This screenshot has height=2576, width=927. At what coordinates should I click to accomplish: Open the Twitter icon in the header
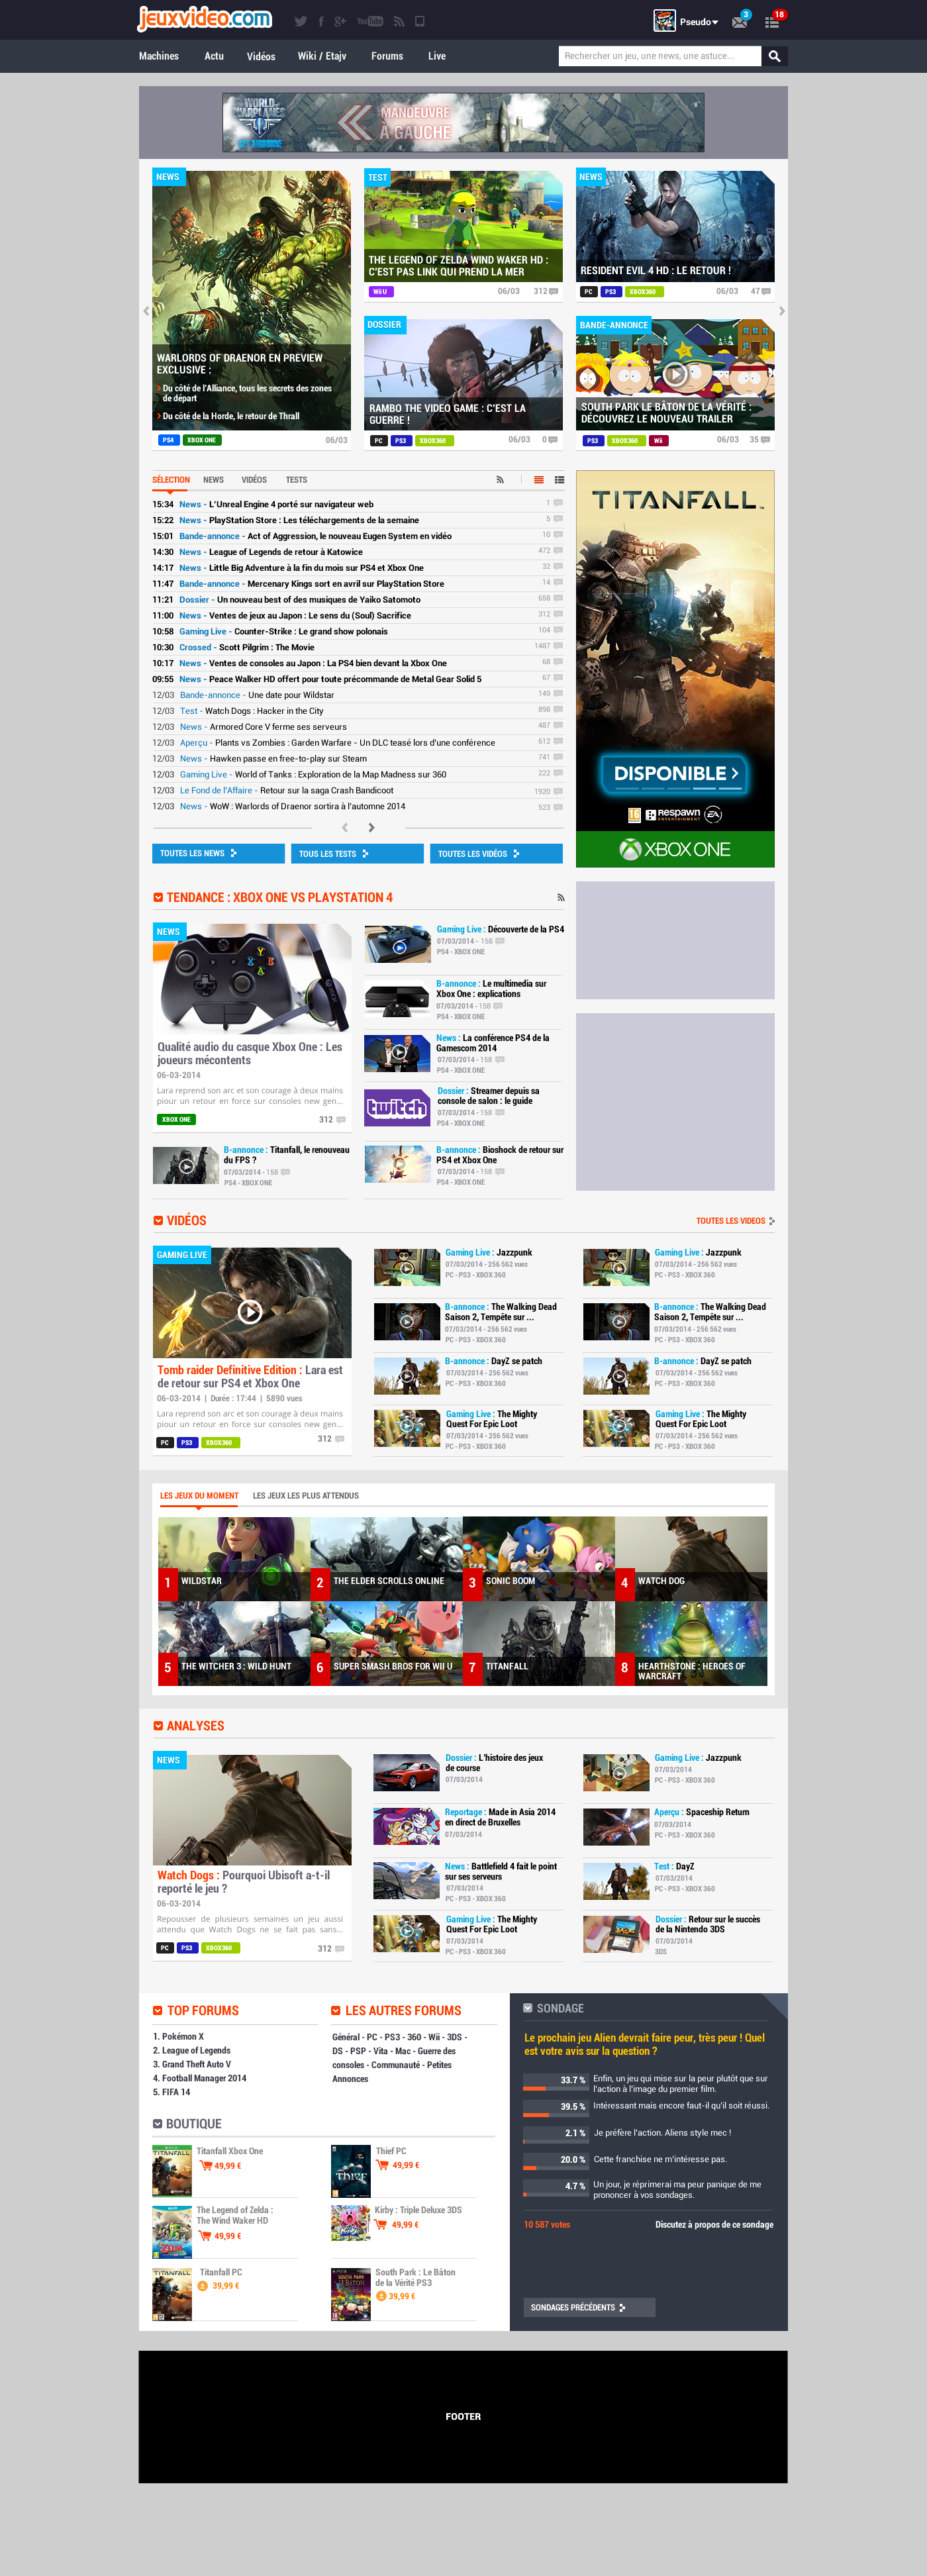[300, 21]
